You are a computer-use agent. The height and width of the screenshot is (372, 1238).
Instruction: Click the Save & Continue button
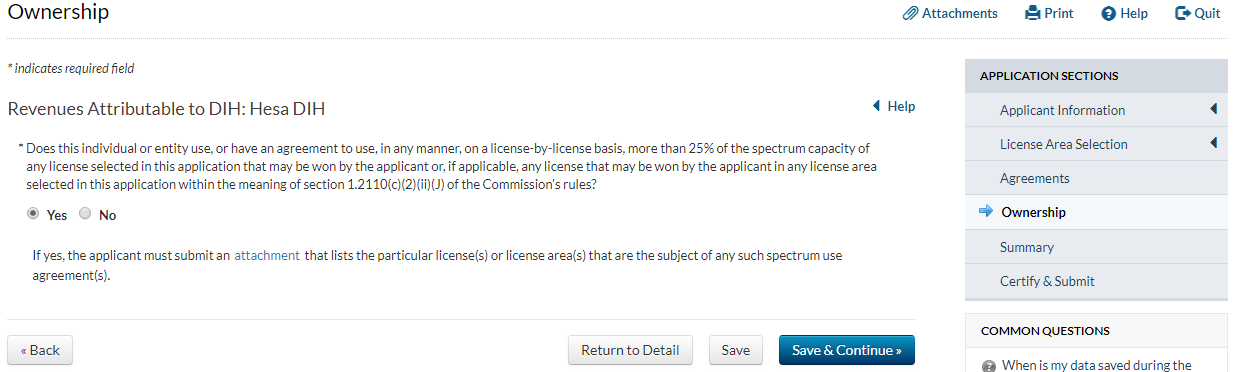coord(846,350)
